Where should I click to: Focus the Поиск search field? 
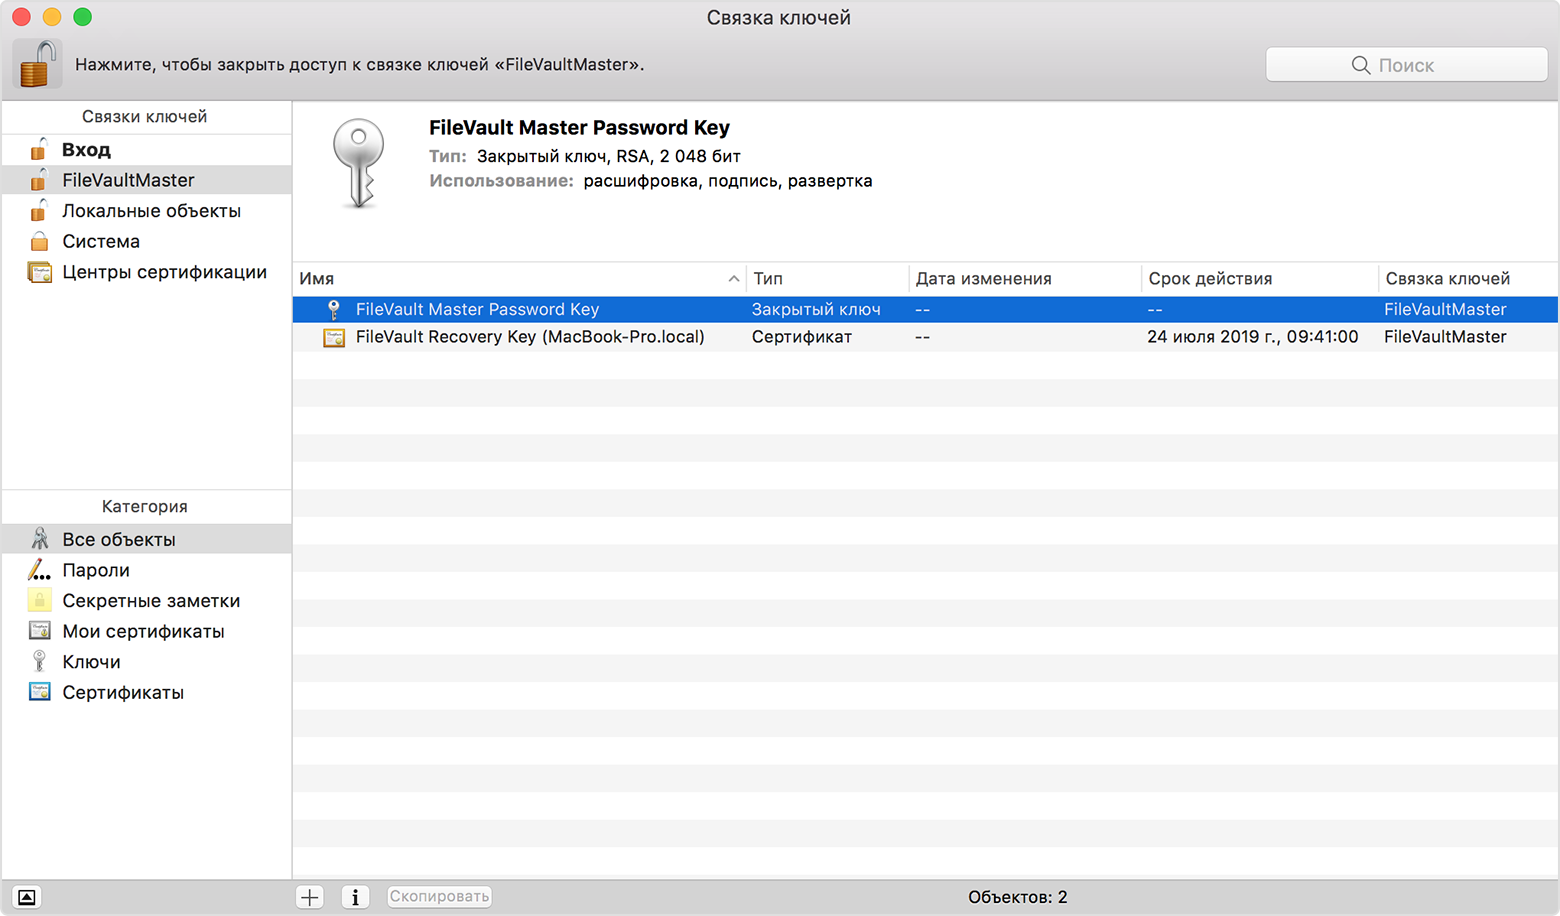[x=1406, y=65]
